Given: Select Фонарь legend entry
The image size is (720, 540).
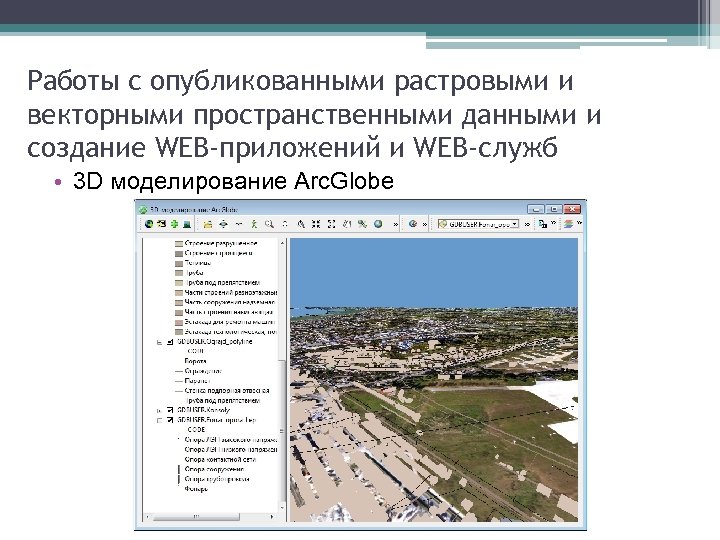Looking at the screenshot, I should click(x=196, y=489).
